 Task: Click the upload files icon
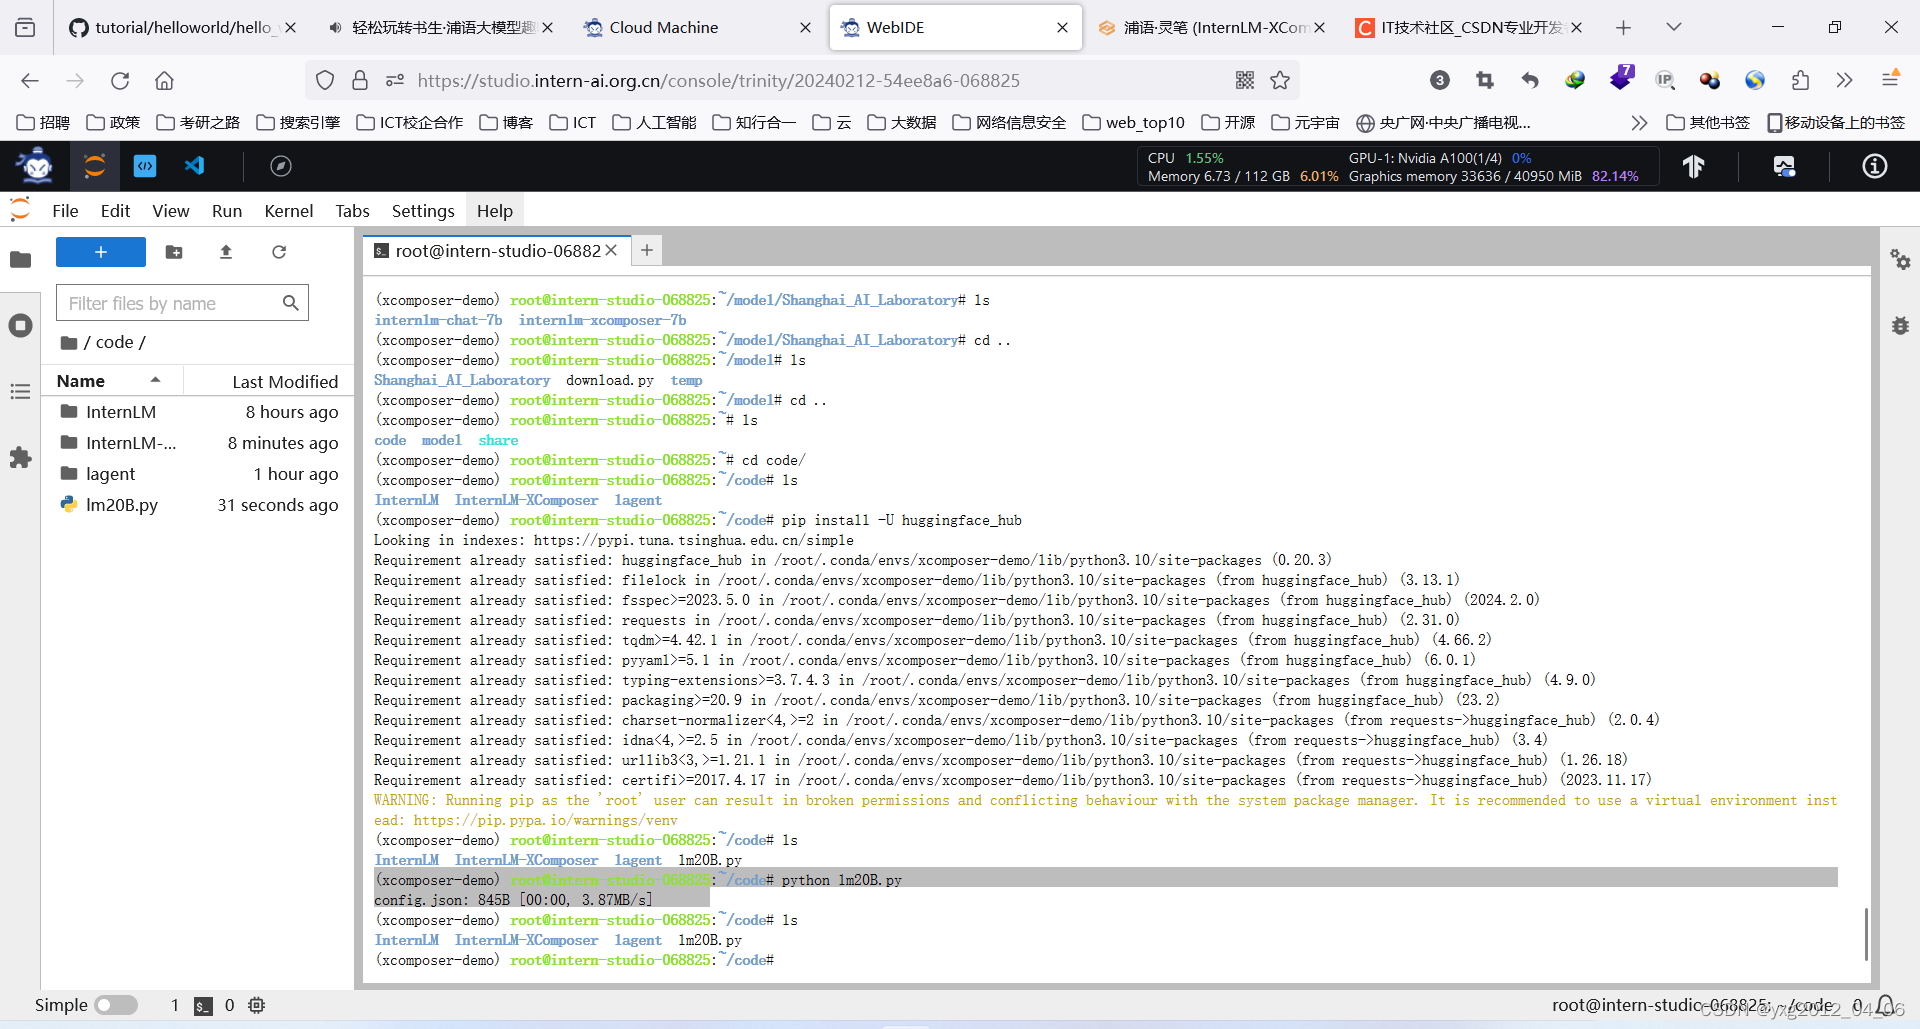(226, 252)
